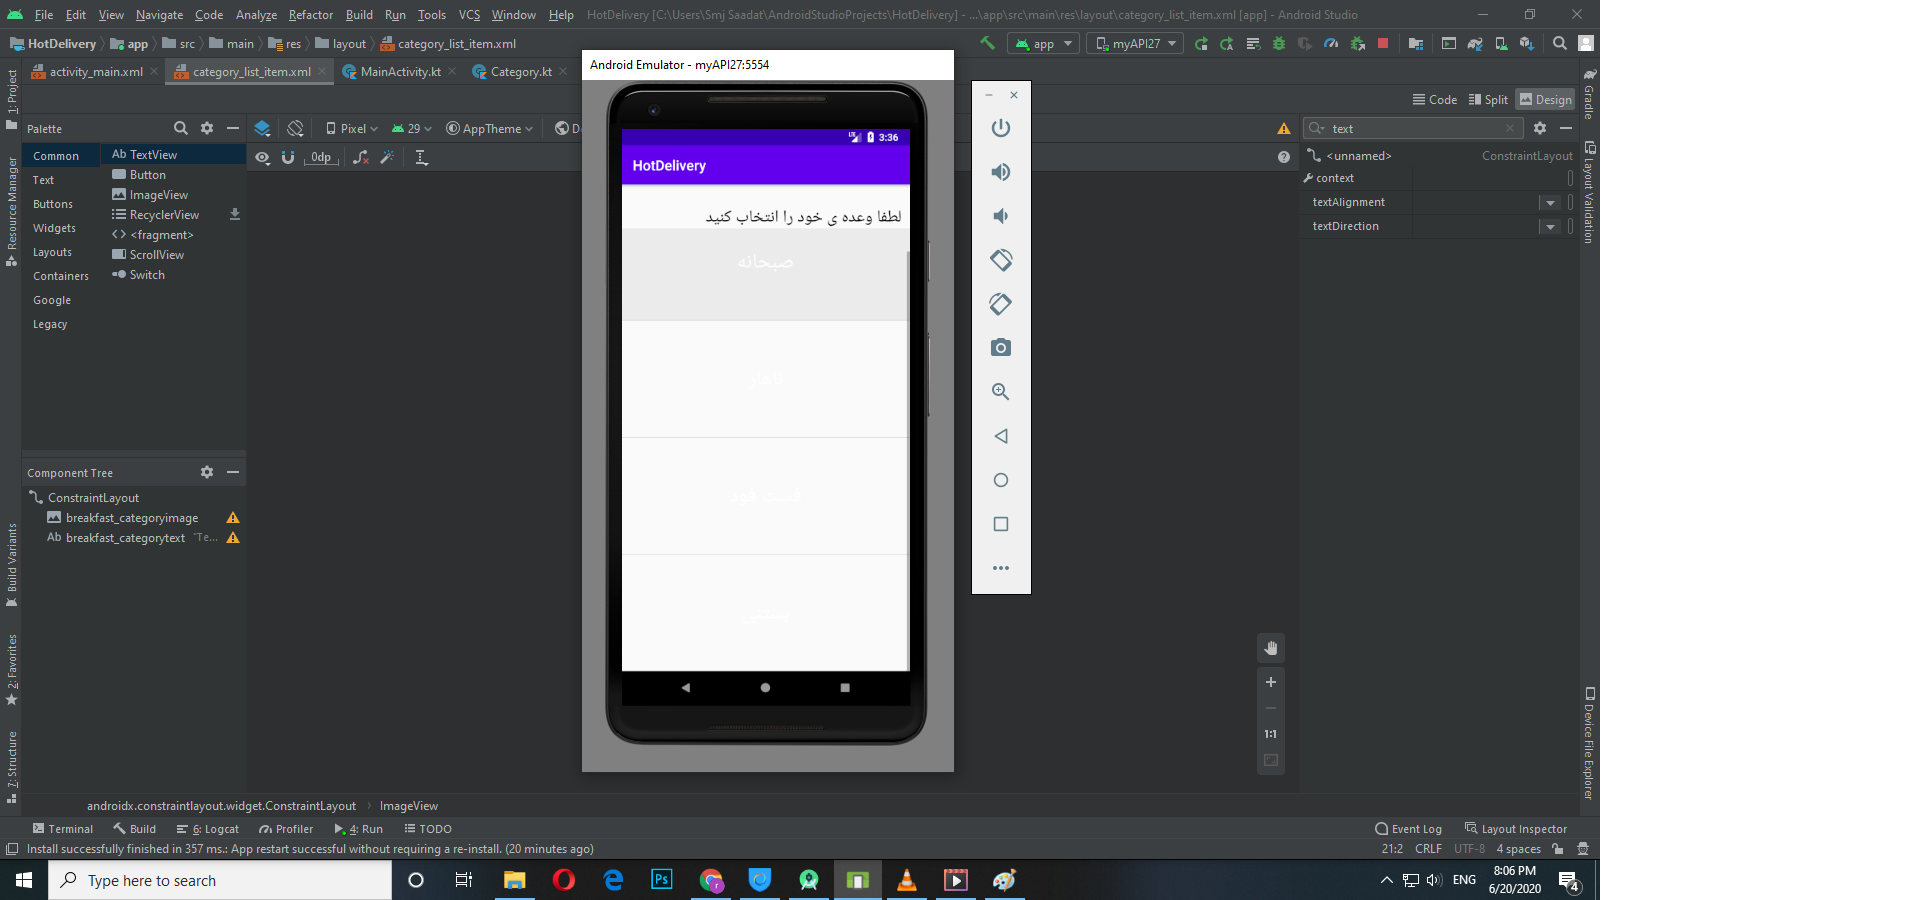Screen dimensions: 1914x900
Task: Open Layout Inspector
Action: tap(1516, 829)
